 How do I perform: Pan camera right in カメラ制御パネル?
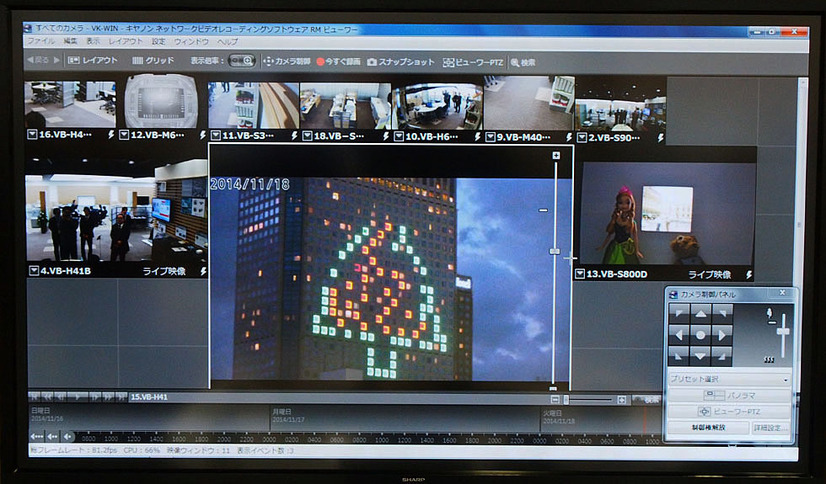pos(722,335)
